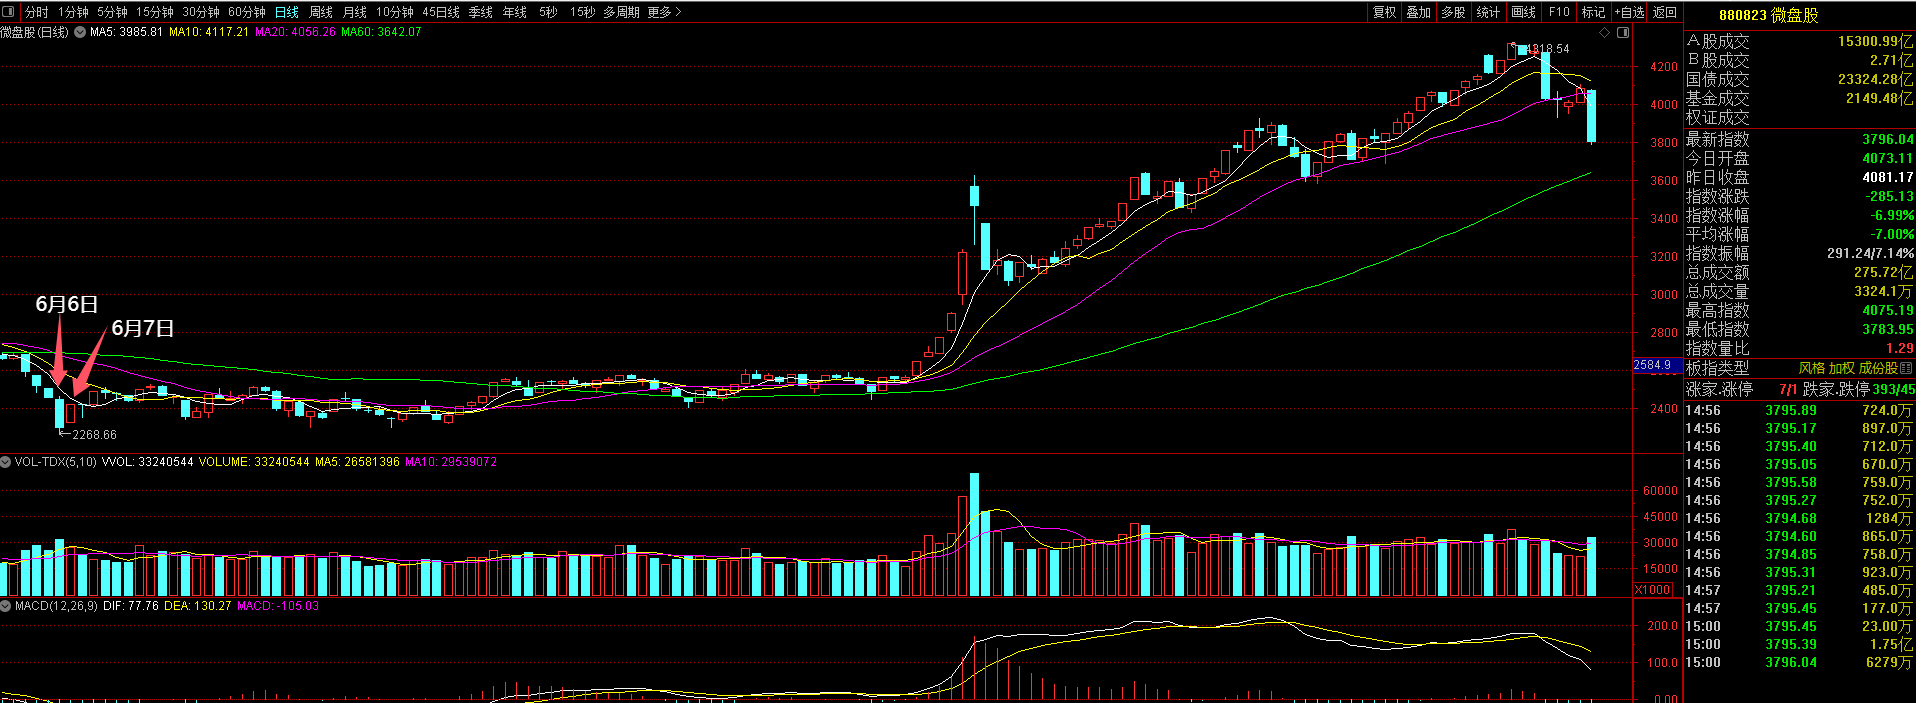This screenshot has width=1921, height=703.
Task: Select the 15分钟 period tab
Action: (x=155, y=12)
